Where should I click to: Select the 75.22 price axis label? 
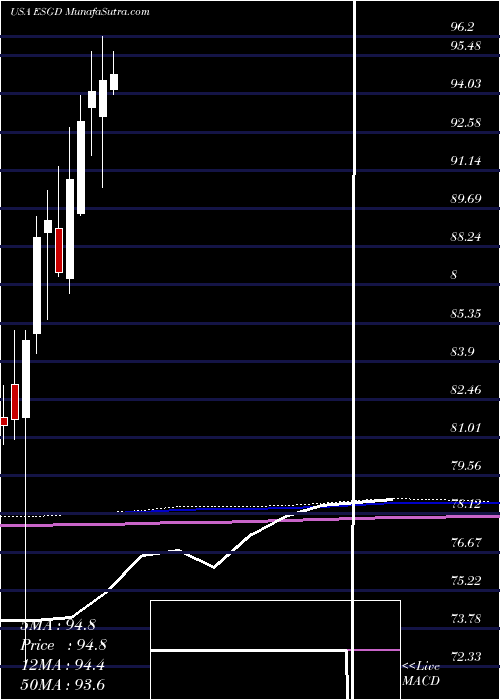coord(466,581)
